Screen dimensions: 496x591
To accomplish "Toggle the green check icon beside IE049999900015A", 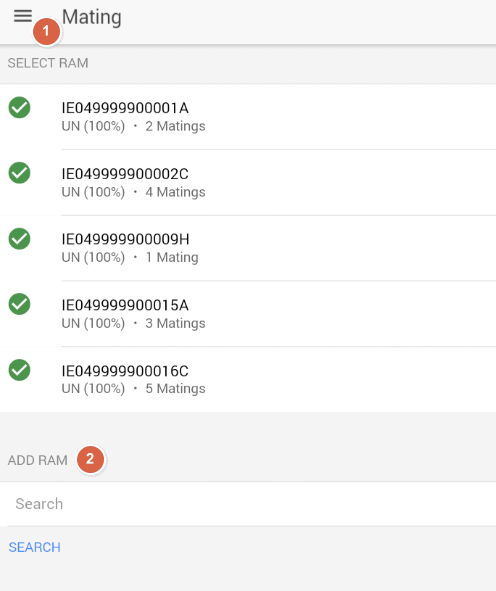I will click(x=20, y=304).
